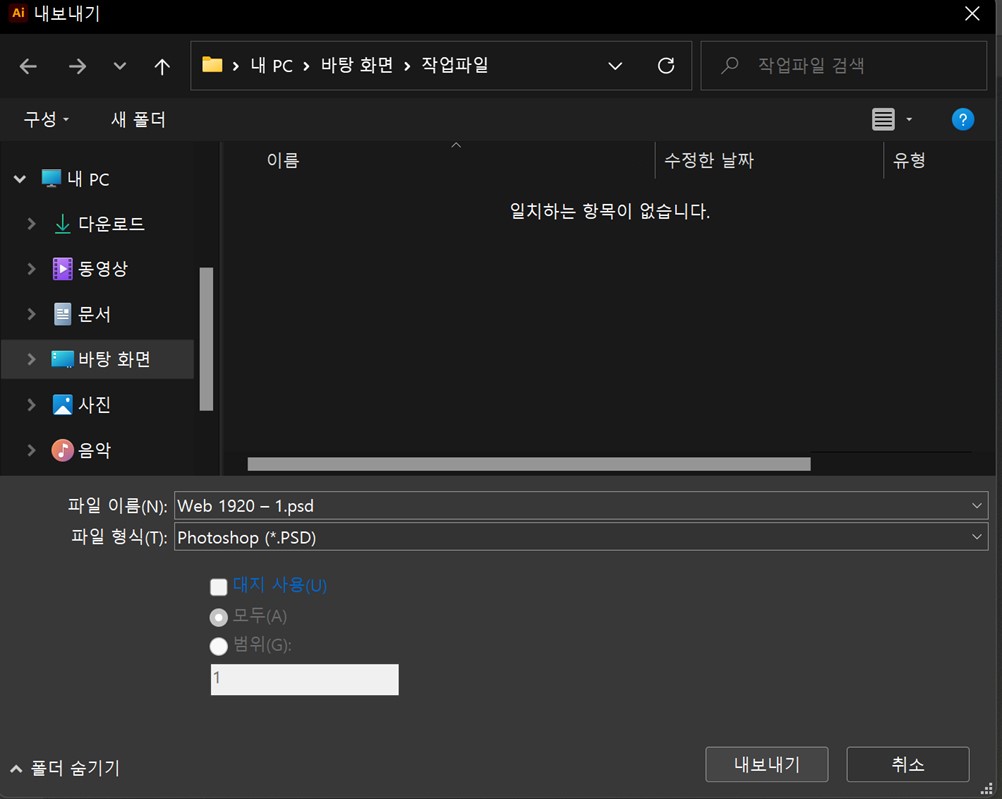
Task: Click the 작업파일 검색 search field
Action: coord(844,65)
